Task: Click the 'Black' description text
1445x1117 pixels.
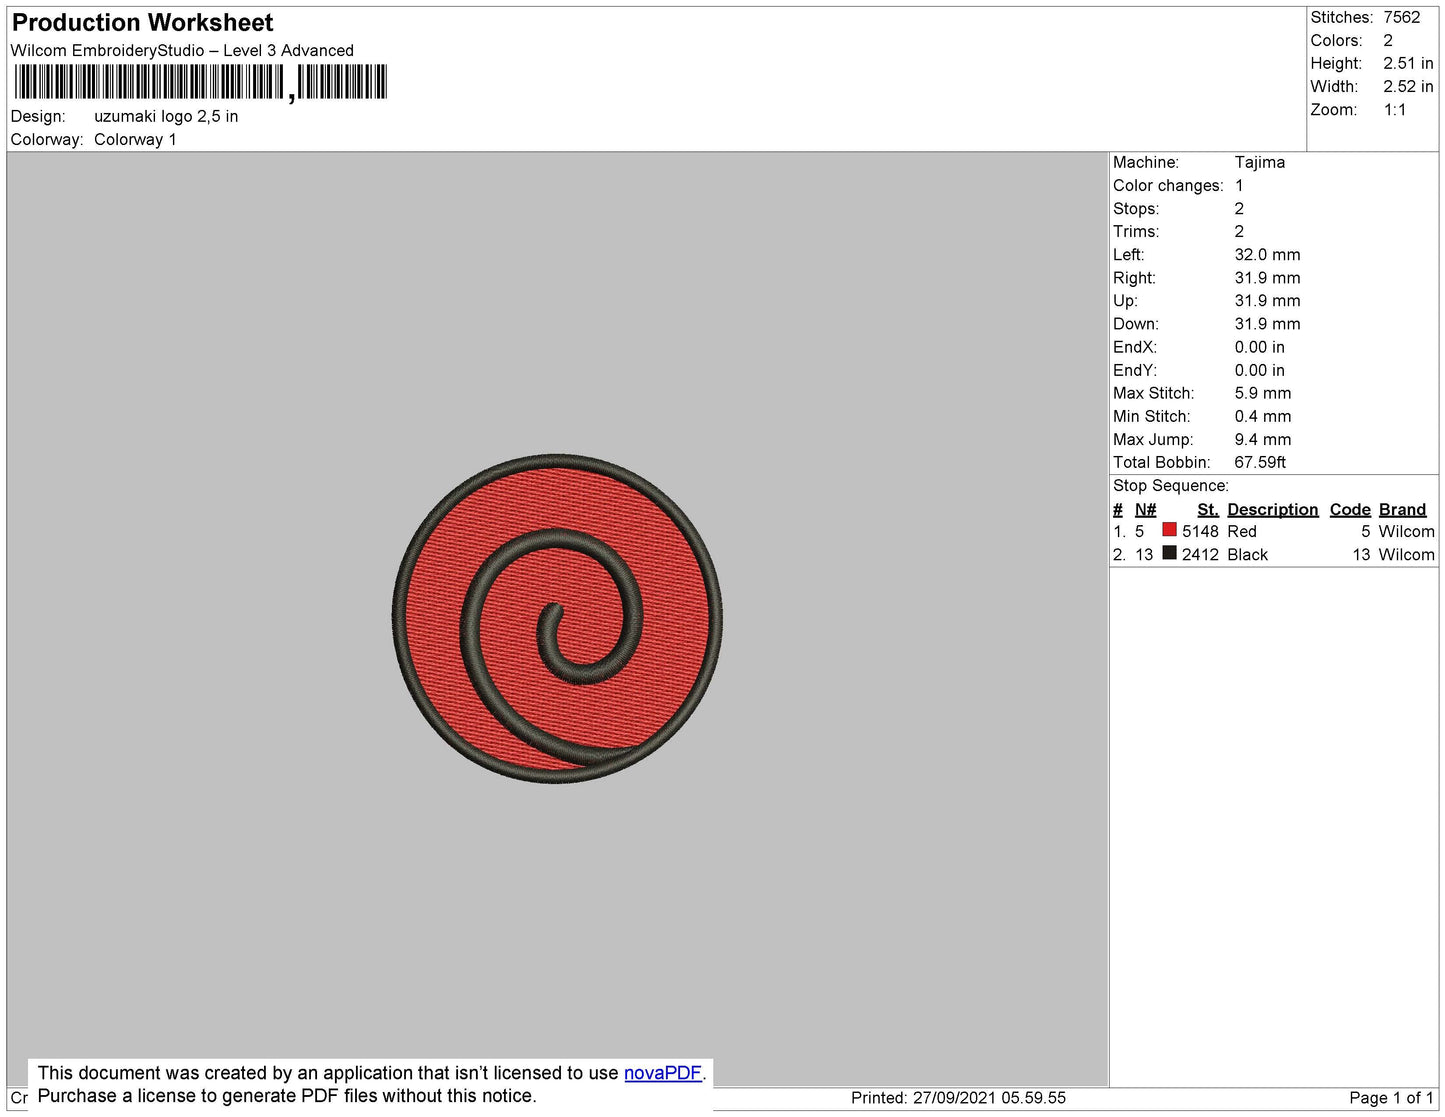Action: click(x=1247, y=554)
